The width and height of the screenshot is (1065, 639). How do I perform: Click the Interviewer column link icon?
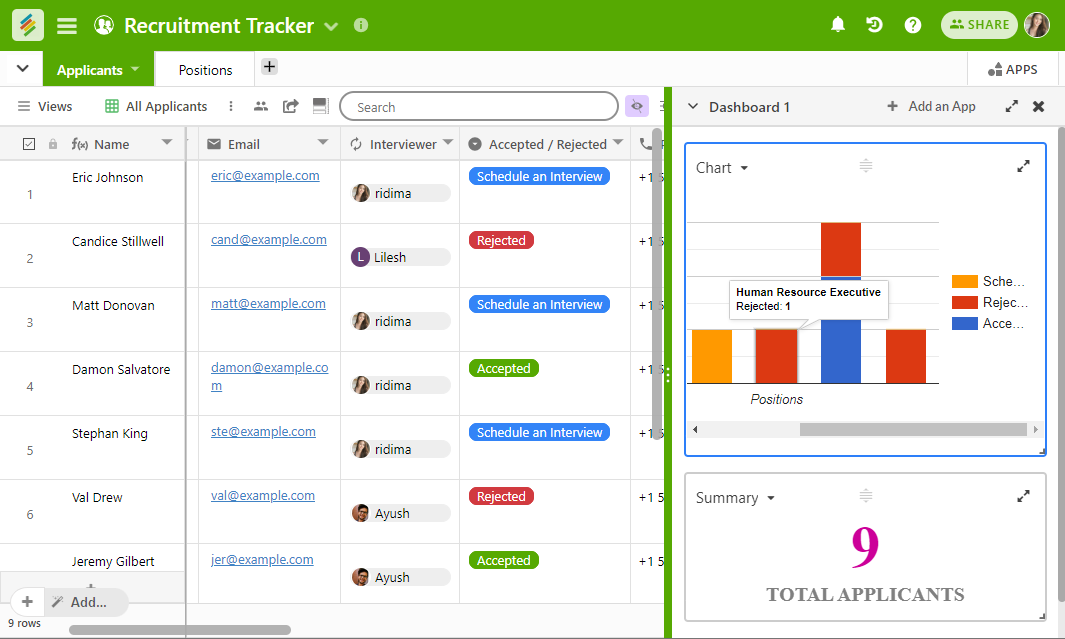[x=356, y=144]
